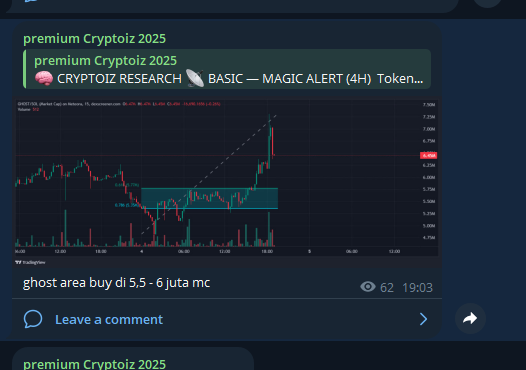The width and height of the screenshot is (526, 370).
Task: Click the eye views counter showing 62
Action: pos(377,287)
